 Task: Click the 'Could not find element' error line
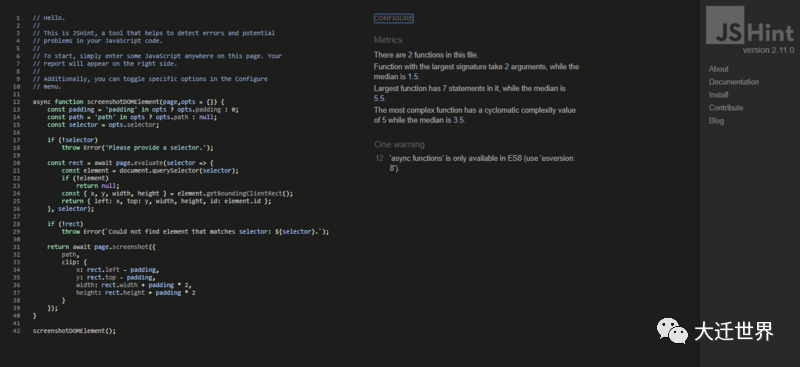tap(195, 232)
